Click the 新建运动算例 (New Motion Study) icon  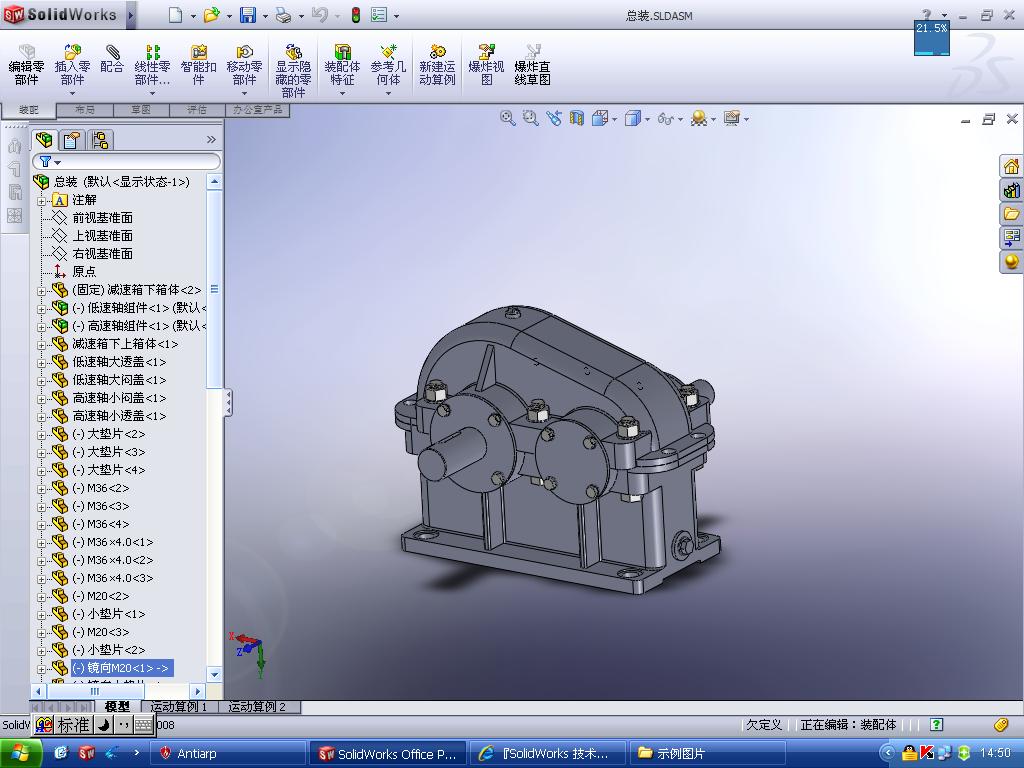point(437,65)
